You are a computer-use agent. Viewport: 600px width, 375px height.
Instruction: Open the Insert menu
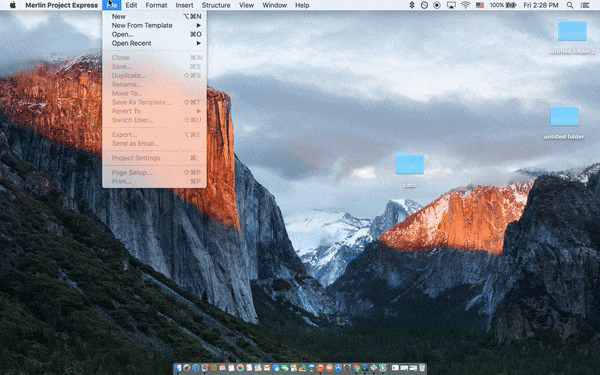(184, 5)
